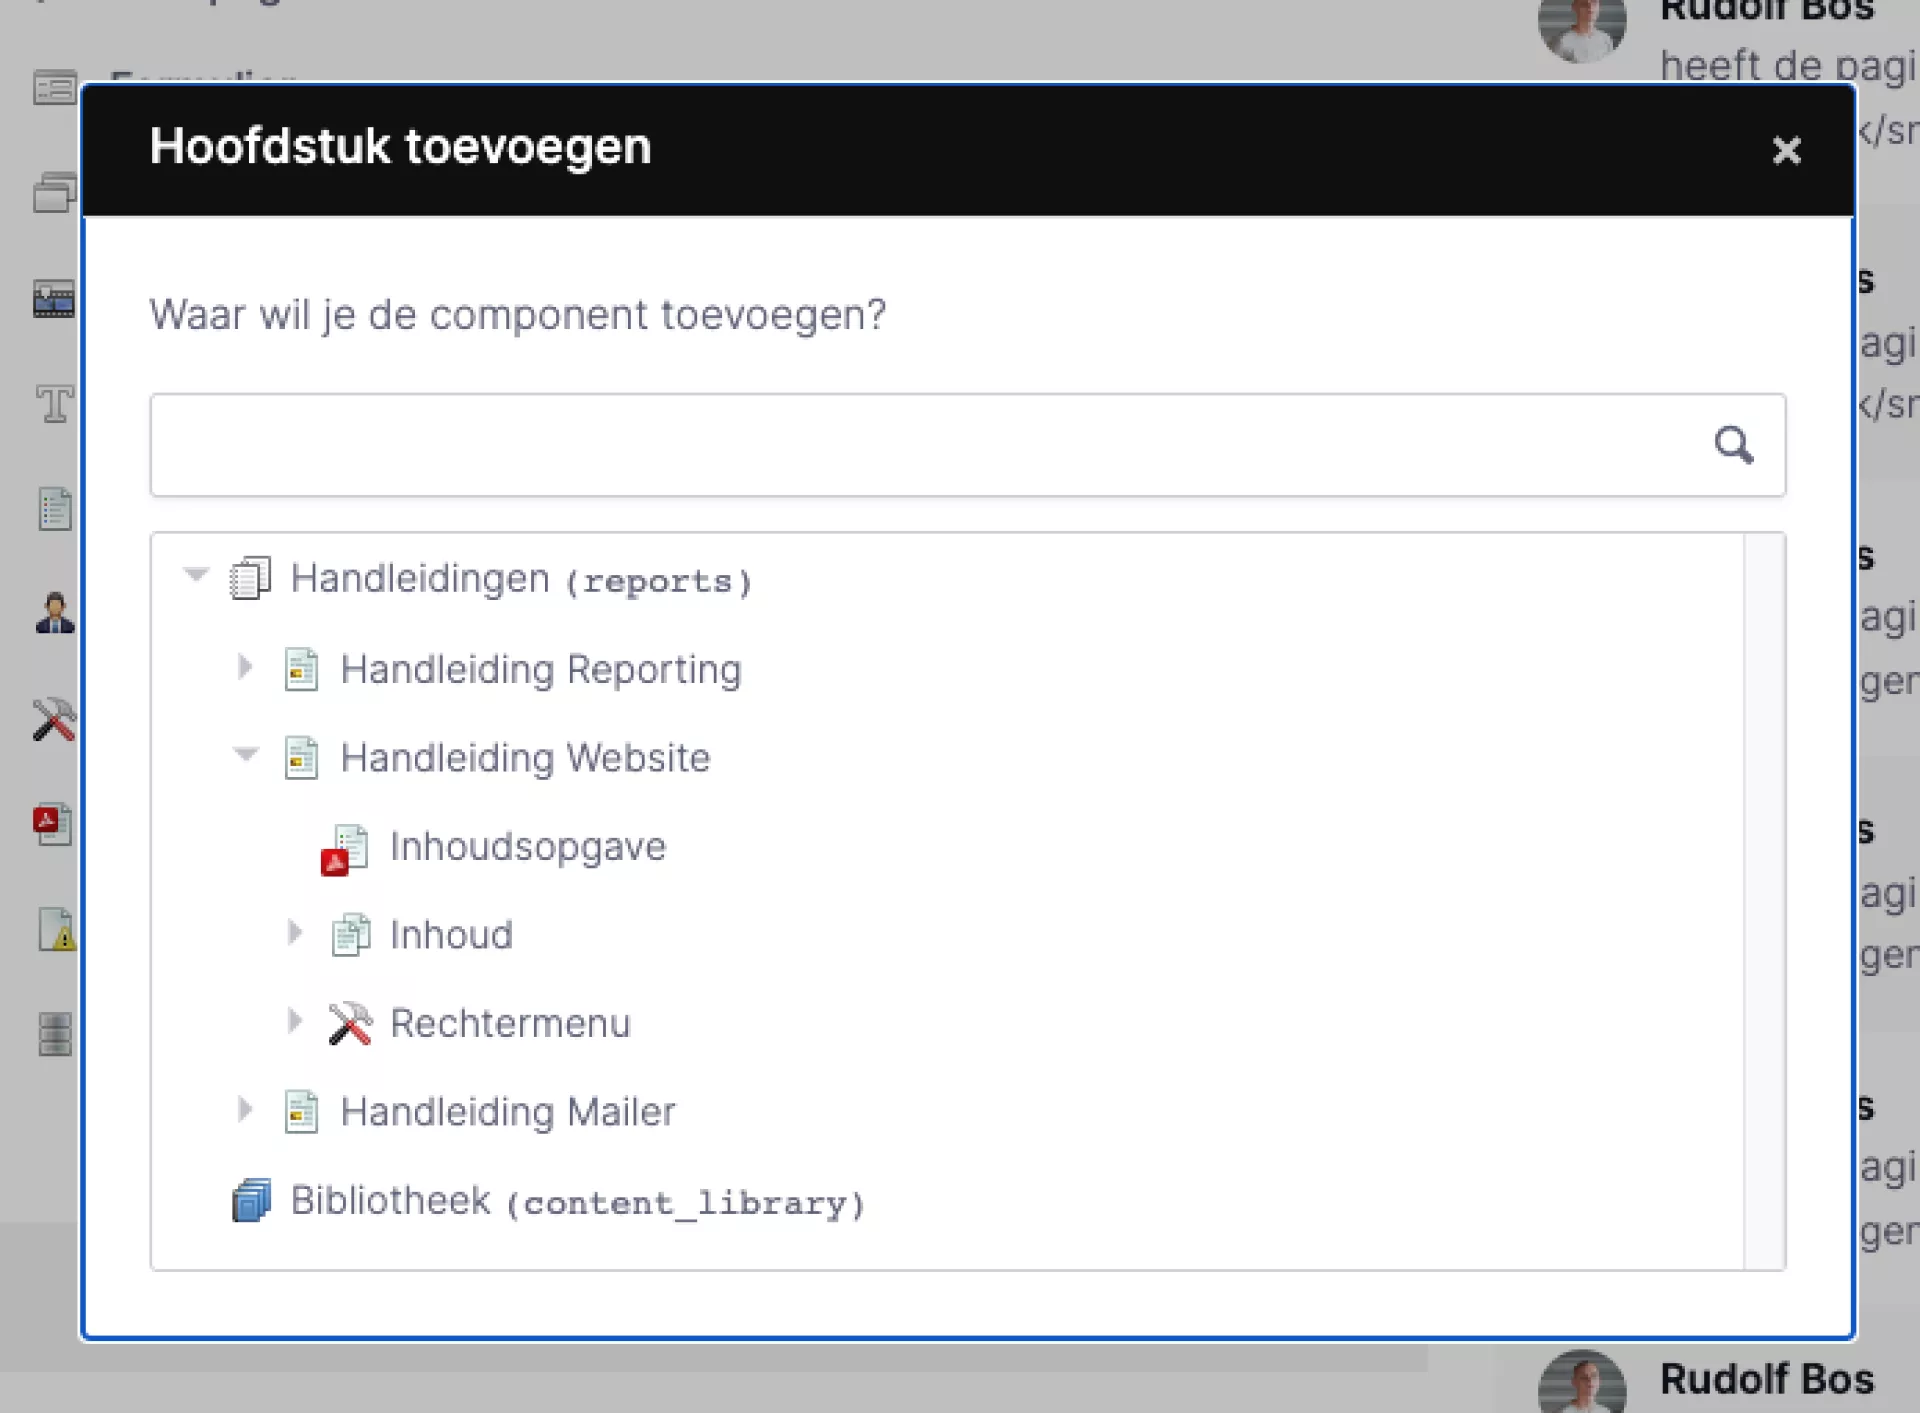Collapse the Handleidingen reports node
This screenshot has width=1920, height=1413.
pyautogui.click(x=196, y=575)
